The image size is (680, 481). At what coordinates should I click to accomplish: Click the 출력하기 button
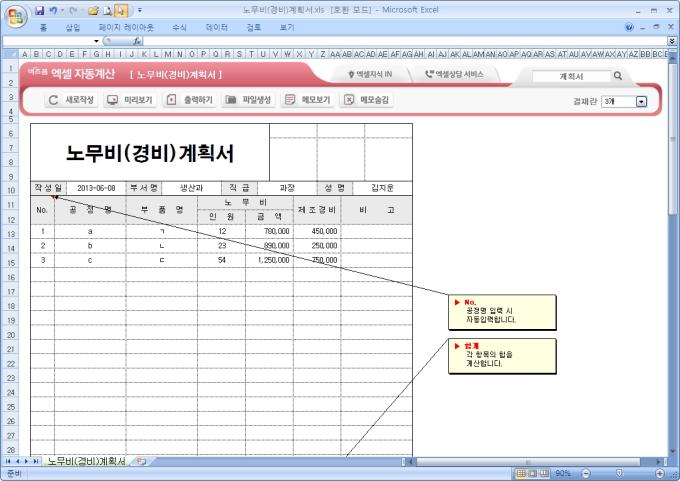[x=190, y=100]
